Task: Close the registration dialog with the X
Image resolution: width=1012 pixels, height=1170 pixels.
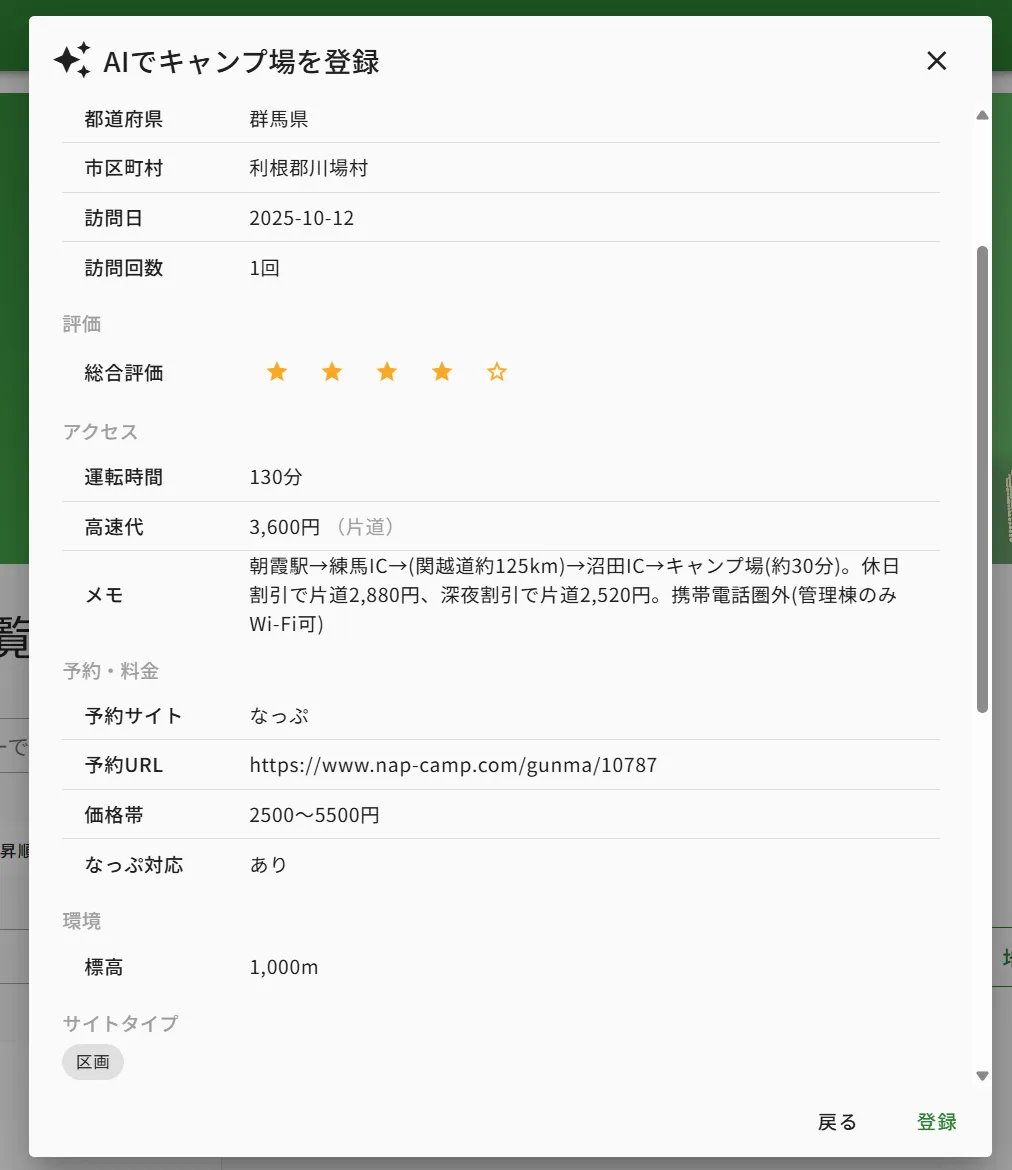Action: tap(936, 61)
